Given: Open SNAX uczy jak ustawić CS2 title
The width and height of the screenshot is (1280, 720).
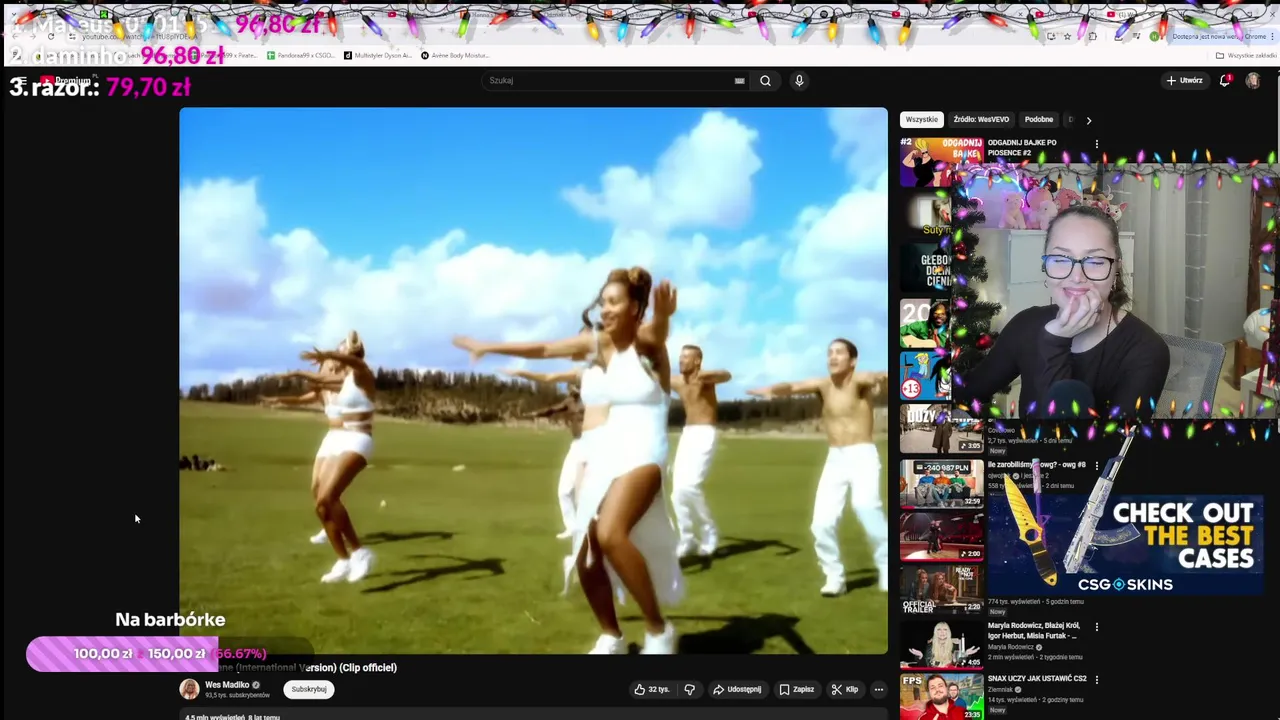Looking at the screenshot, I should coord(1037,679).
